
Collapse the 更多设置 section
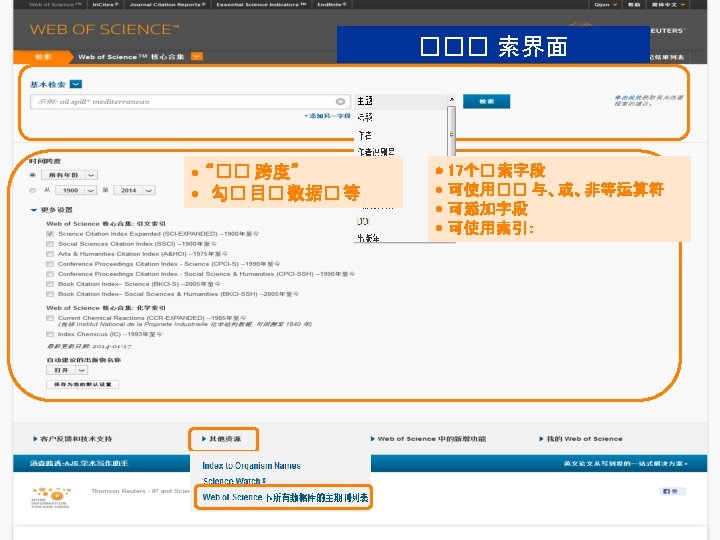click(x=51, y=210)
